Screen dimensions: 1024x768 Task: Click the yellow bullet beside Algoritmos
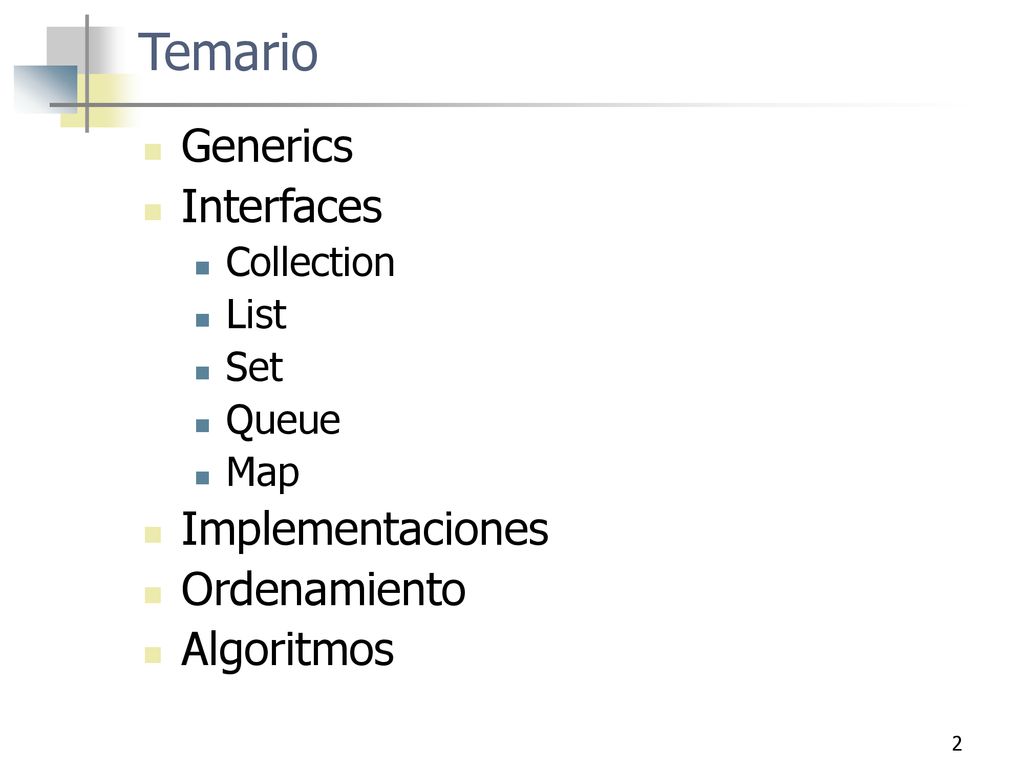coord(153,655)
